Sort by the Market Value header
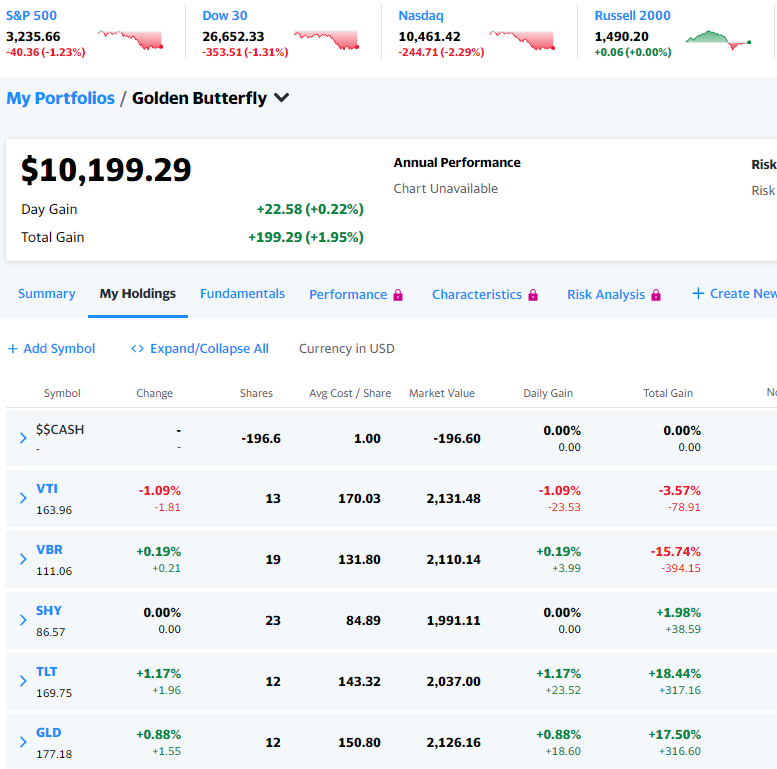The height and width of the screenshot is (769, 777). click(x=442, y=393)
